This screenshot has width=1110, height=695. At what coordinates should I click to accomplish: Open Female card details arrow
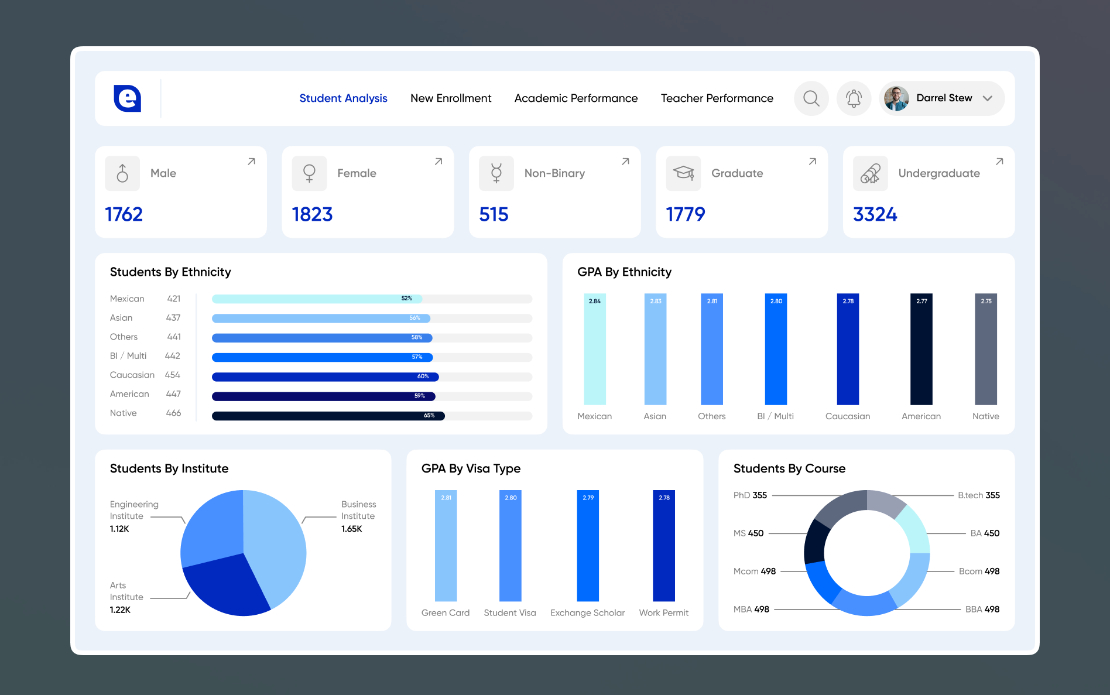pos(438,162)
